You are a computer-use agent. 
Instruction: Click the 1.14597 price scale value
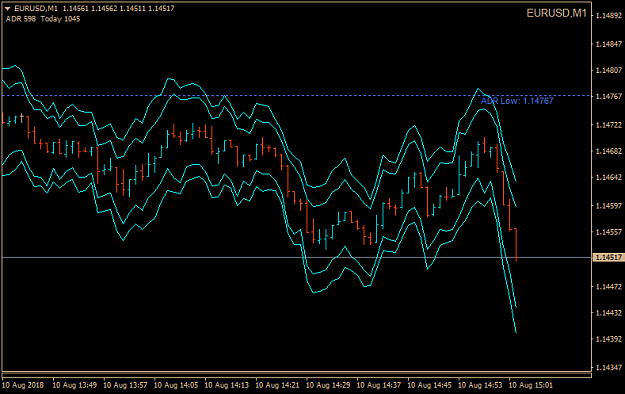[x=609, y=206]
